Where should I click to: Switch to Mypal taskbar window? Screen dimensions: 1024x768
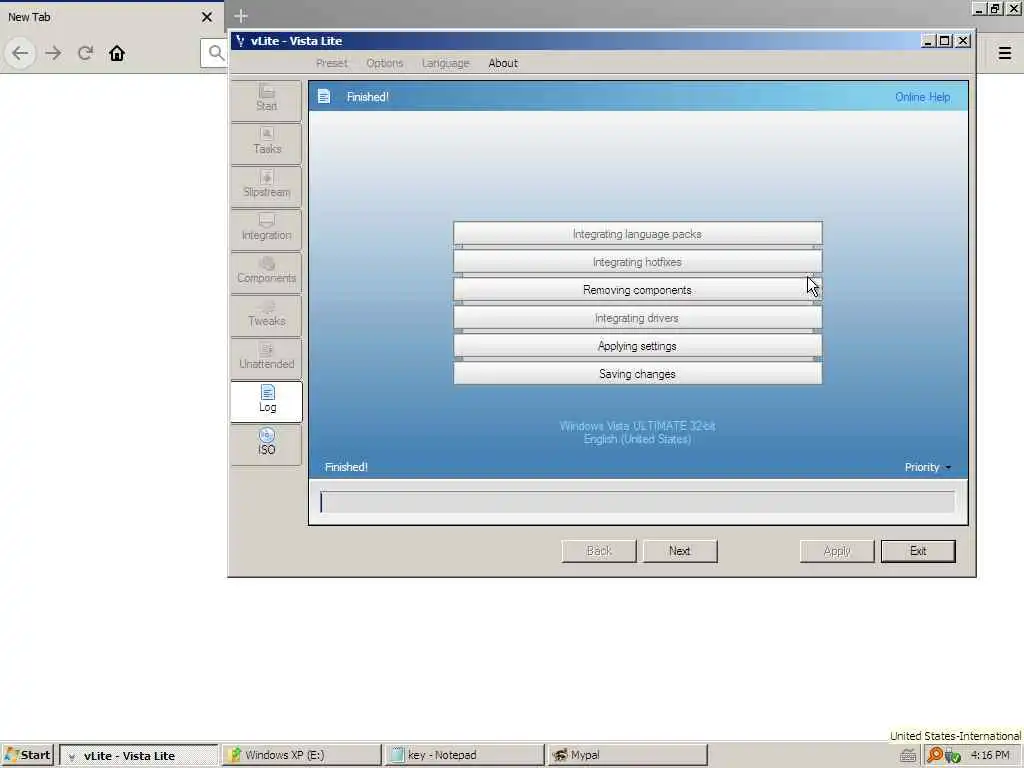coord(628,755)
